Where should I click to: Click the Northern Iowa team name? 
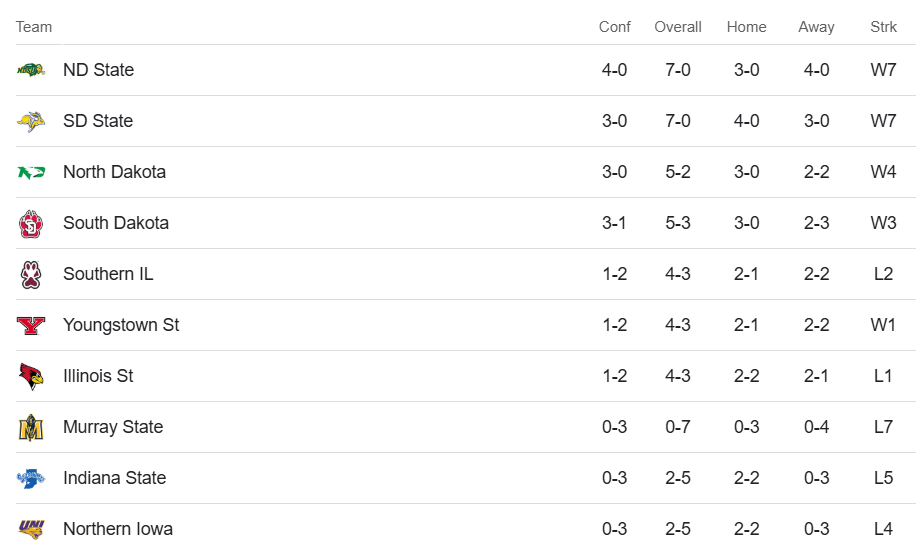[x=118, y=529]
